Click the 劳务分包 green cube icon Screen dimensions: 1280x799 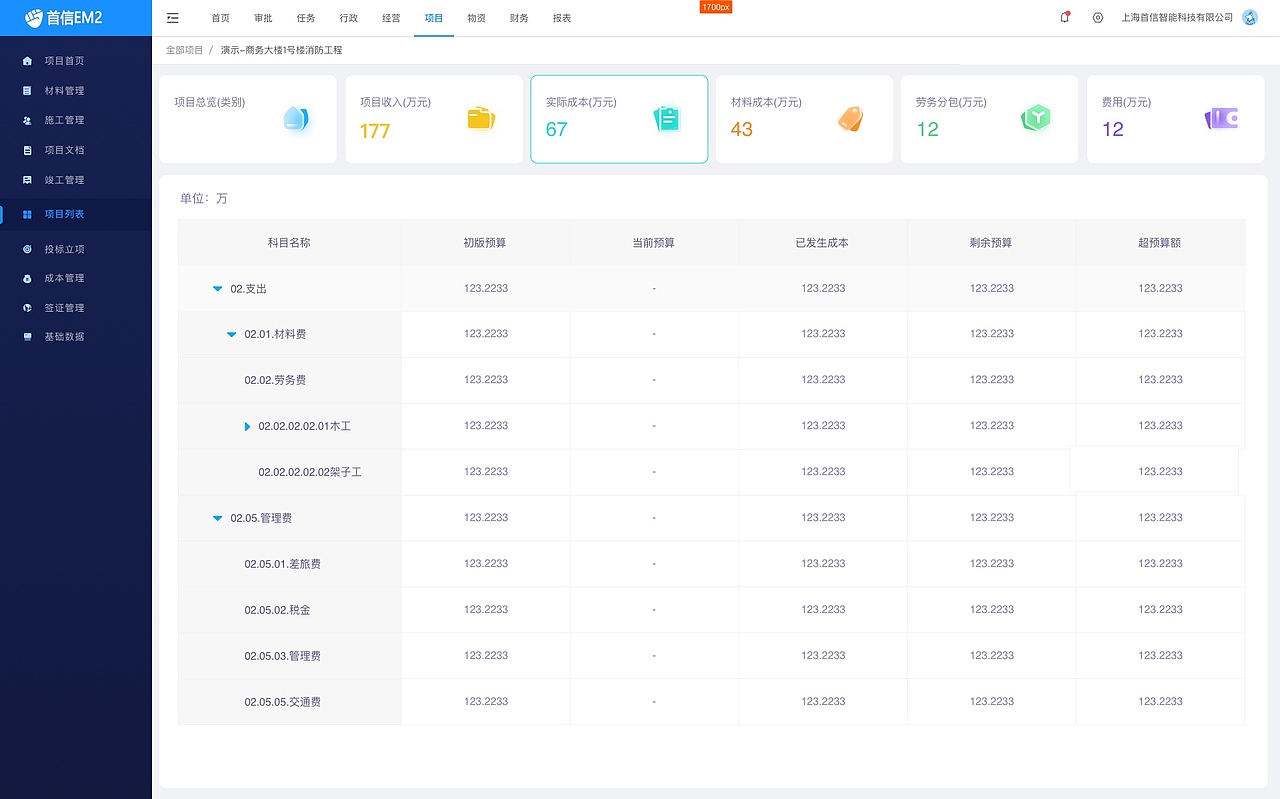1036,118
